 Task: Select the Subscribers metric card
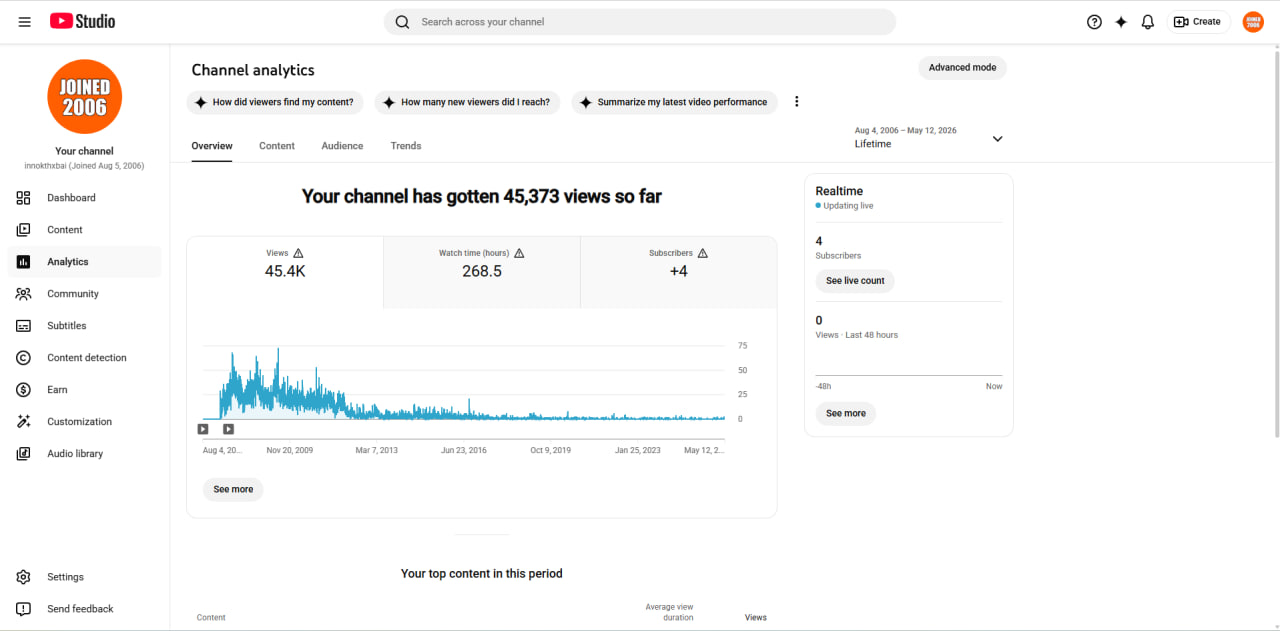pos(679,272)
